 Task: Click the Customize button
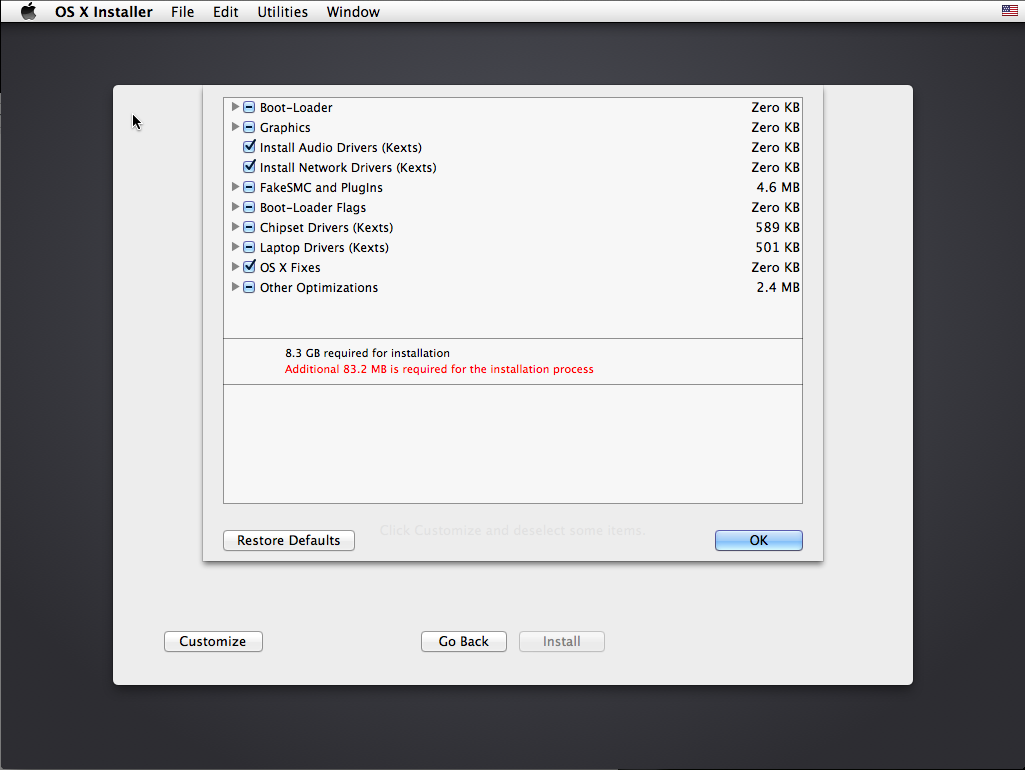click(213, 641)
